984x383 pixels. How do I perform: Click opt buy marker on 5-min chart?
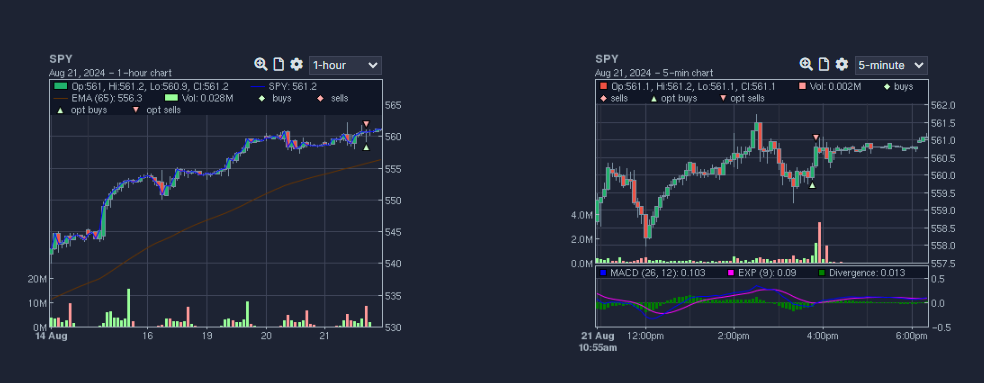812,185
